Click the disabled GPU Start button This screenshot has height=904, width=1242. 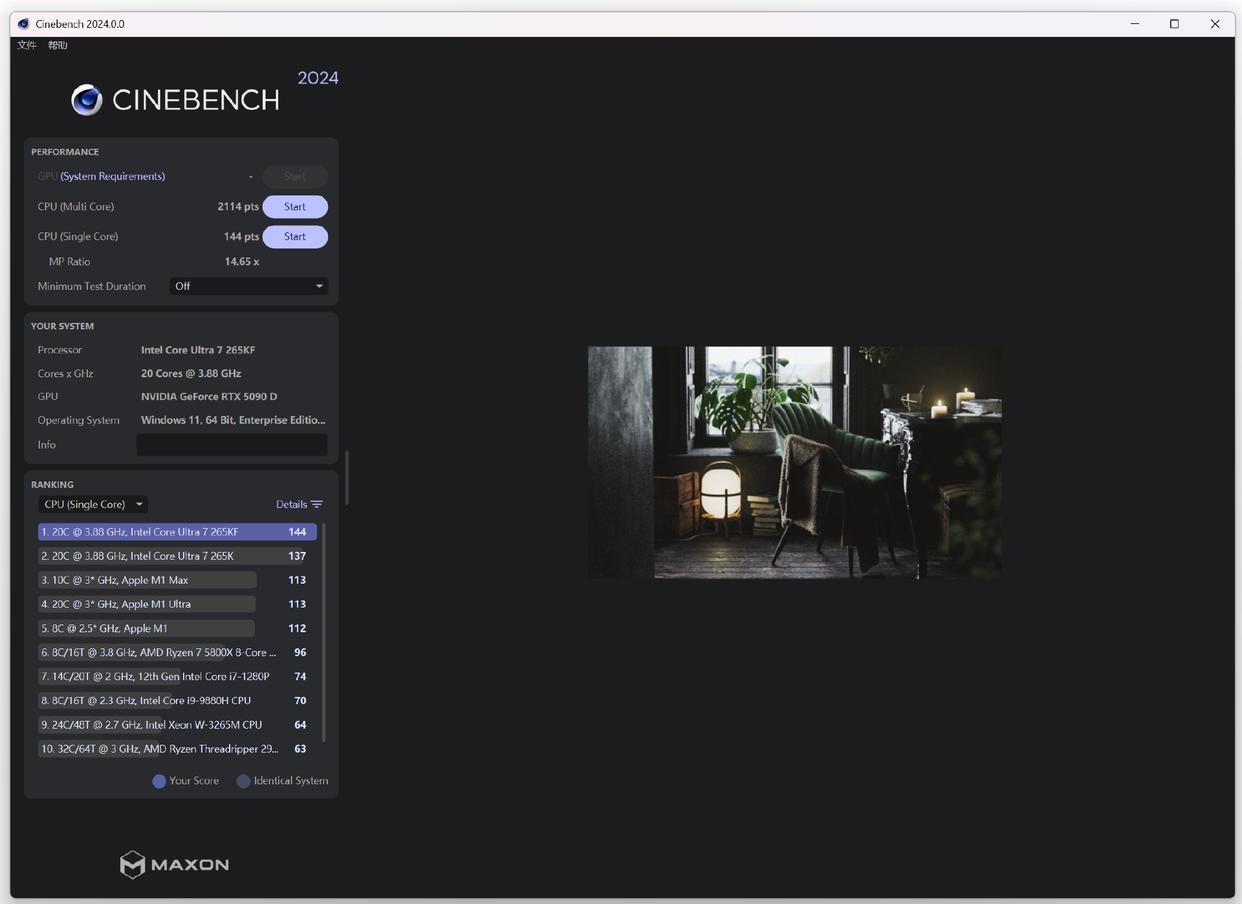click(x=295, y=177)
